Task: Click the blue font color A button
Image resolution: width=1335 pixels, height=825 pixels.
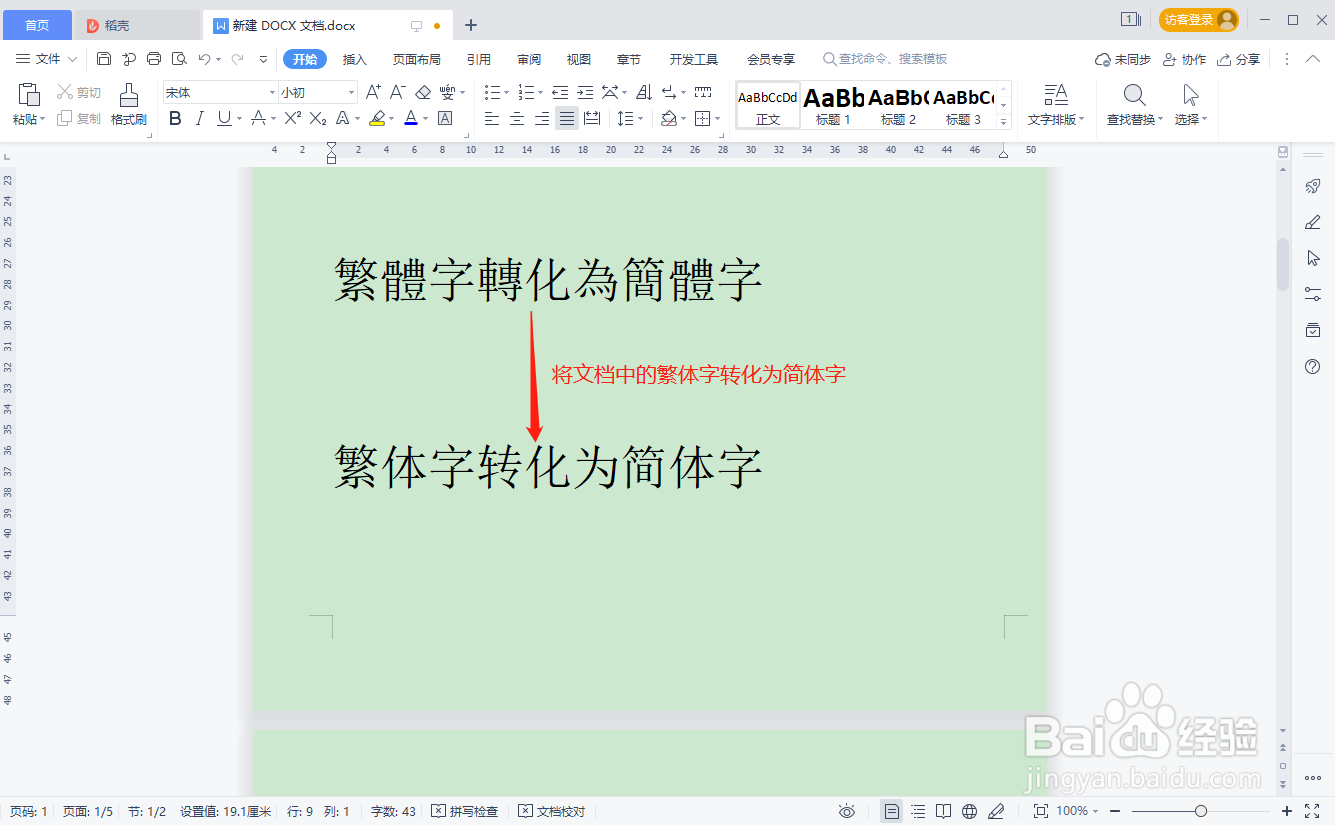Action: coord(411,118)
